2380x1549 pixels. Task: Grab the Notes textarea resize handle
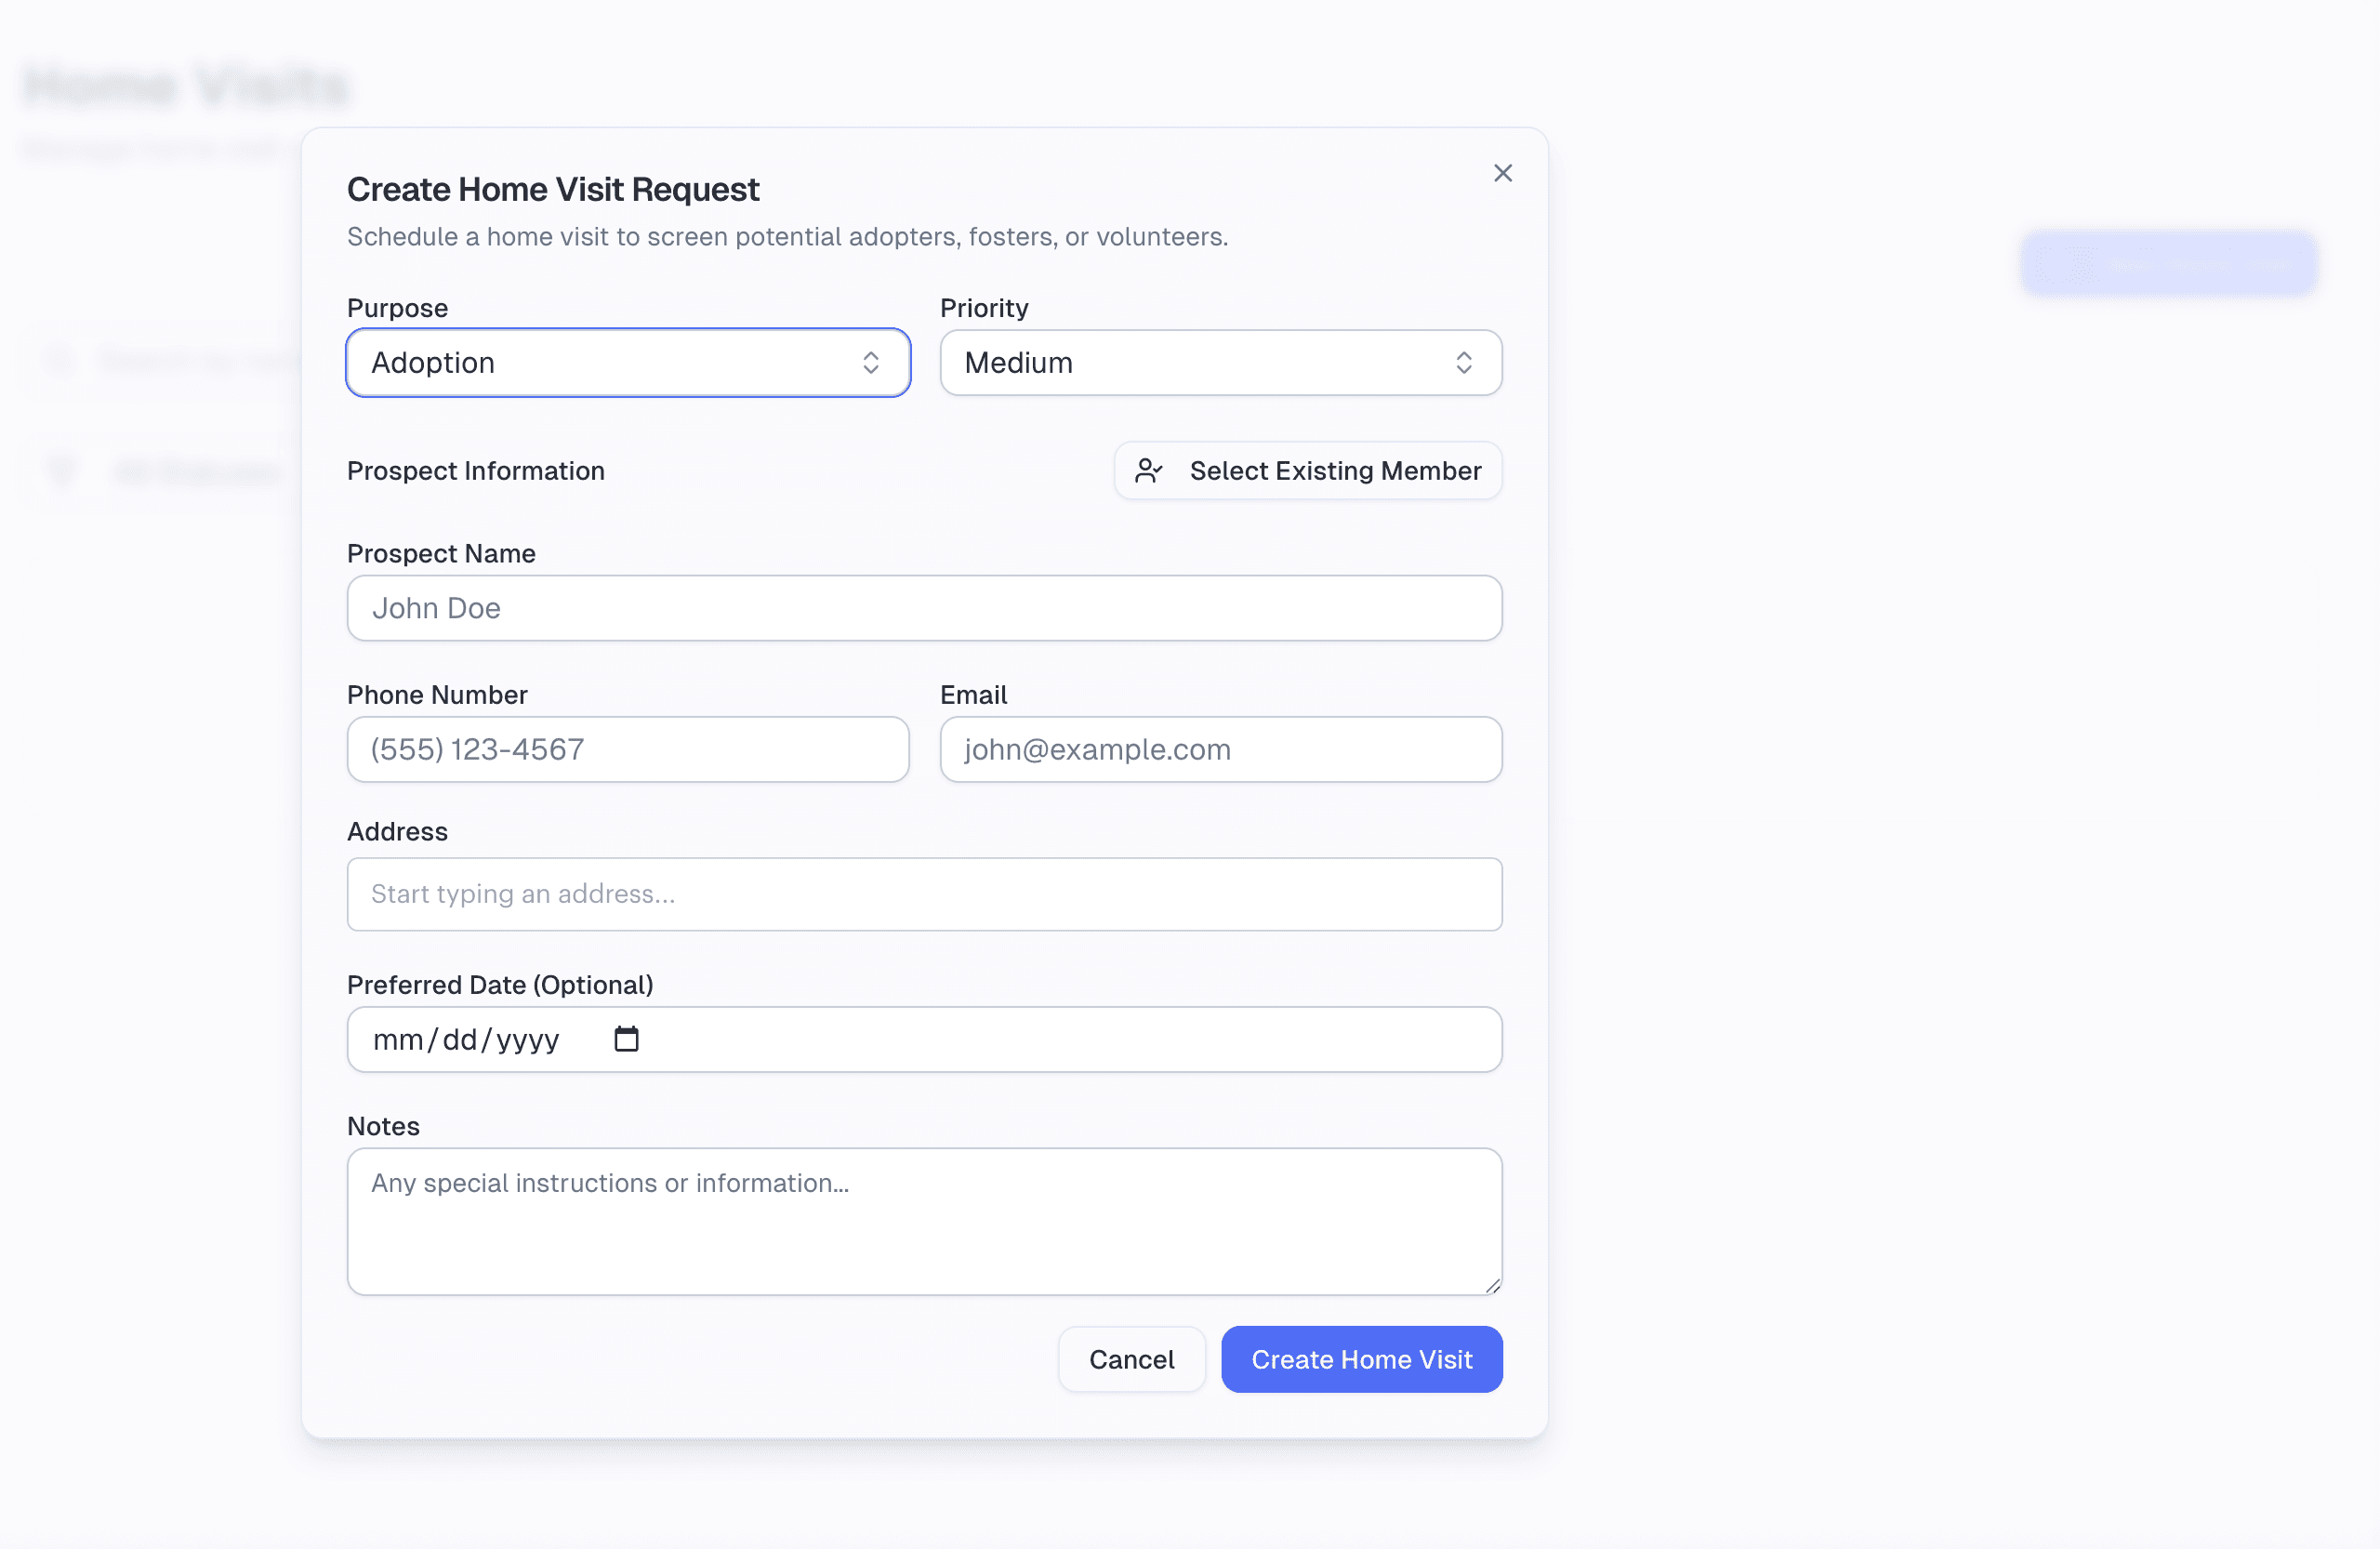1492,1285
